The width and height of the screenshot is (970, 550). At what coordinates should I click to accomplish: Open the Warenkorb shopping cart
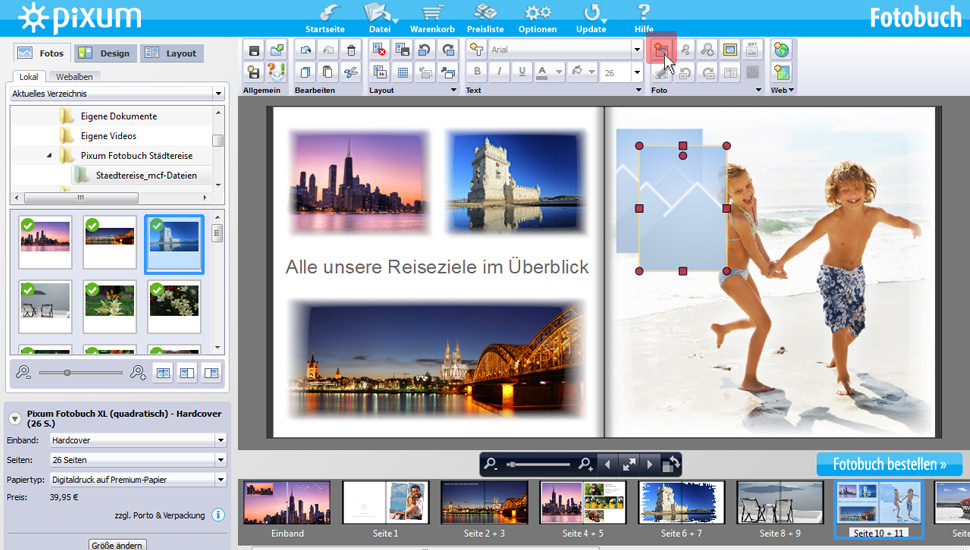tap(432, 14)
